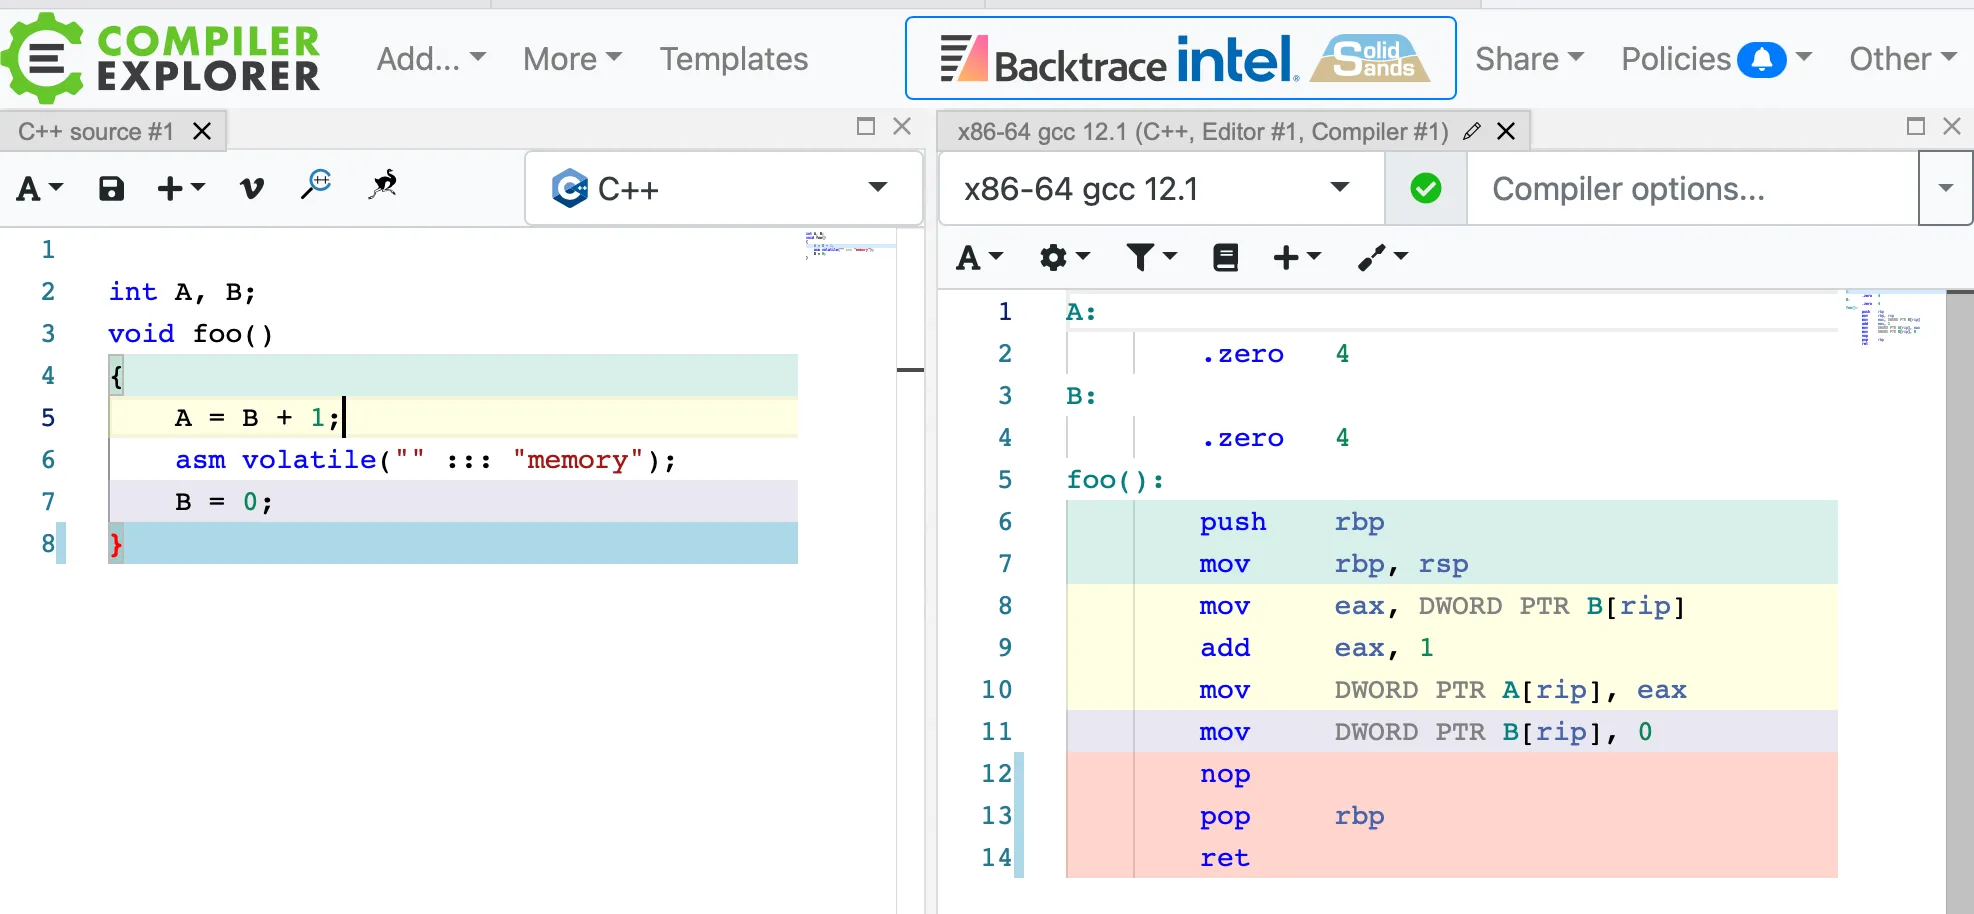Click source line 'int A, B;'
Image resolution: width=1974 pixels, height=914 pixels.
[182, 292]
